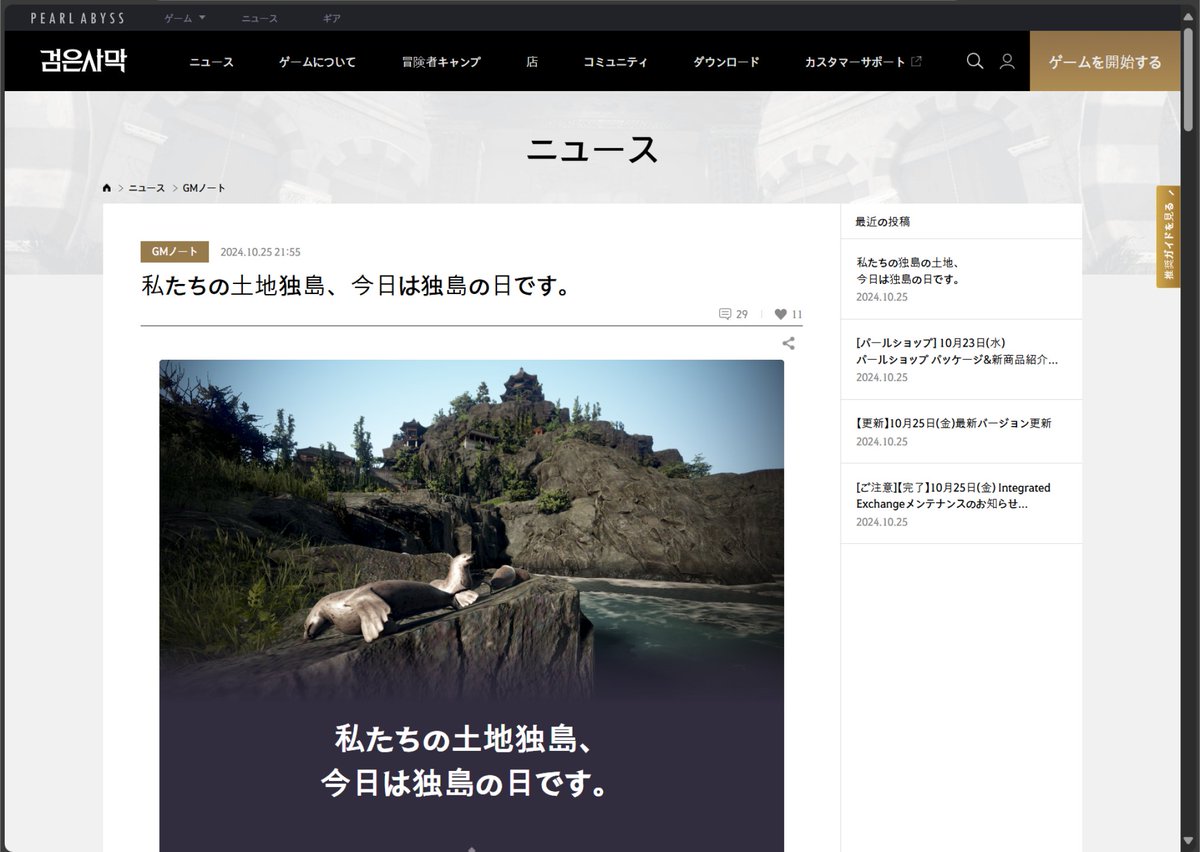Open the search magnifier icon

pyautogui.click(x=975, y=61)
